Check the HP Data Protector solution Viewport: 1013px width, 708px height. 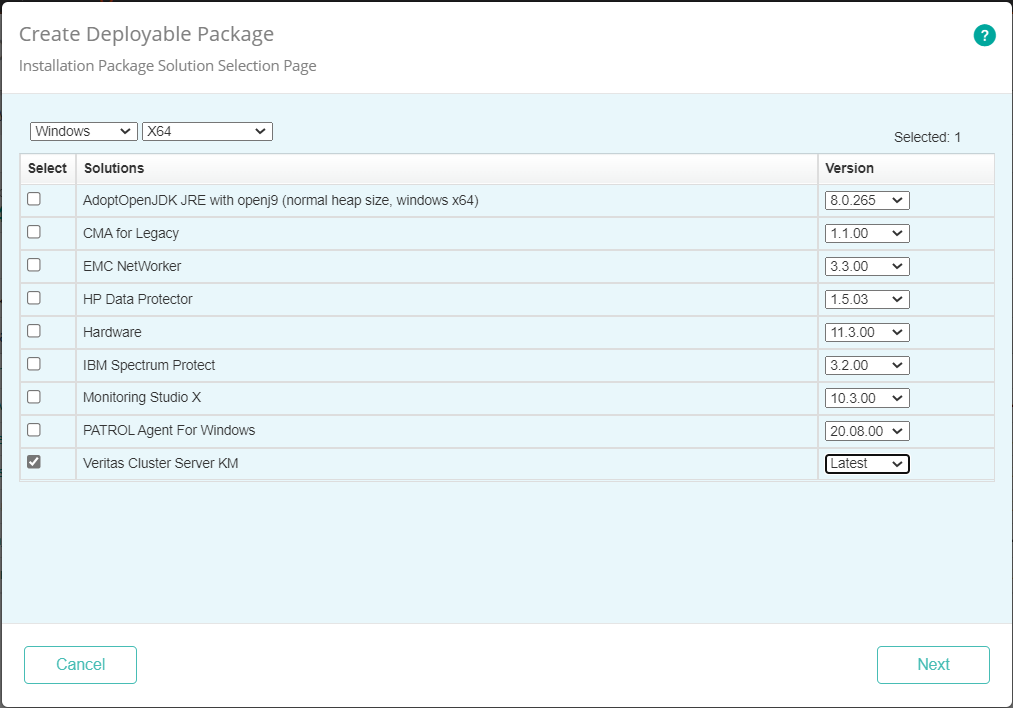36,298
